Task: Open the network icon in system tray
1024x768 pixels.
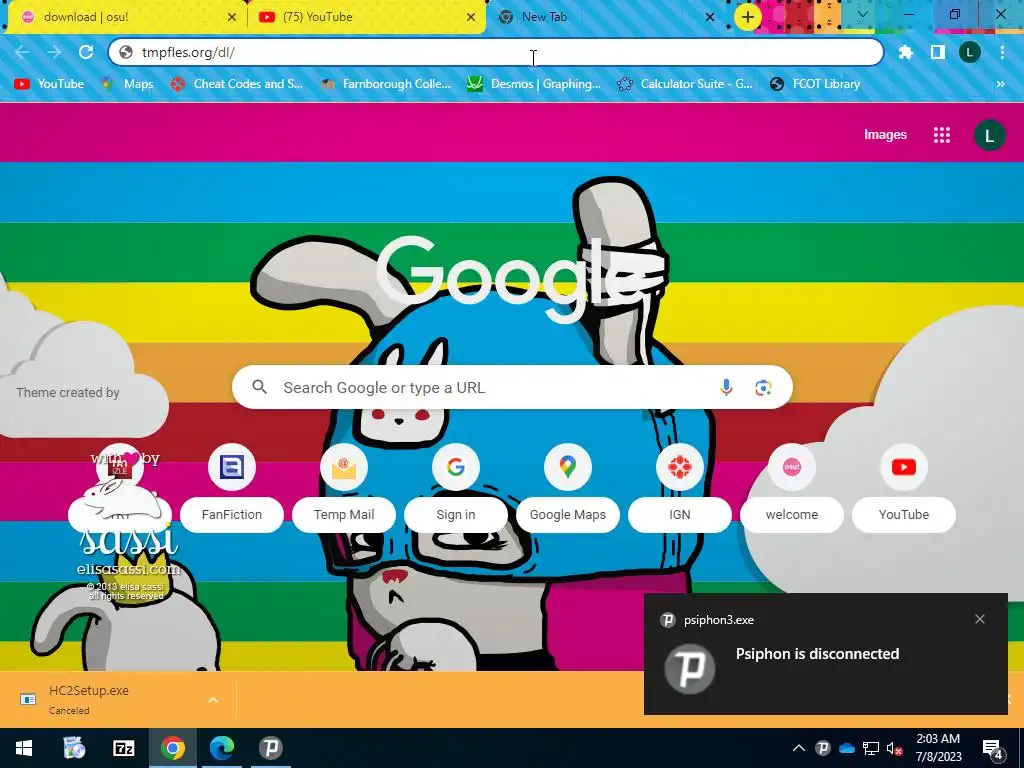Action: pos(871,748)
